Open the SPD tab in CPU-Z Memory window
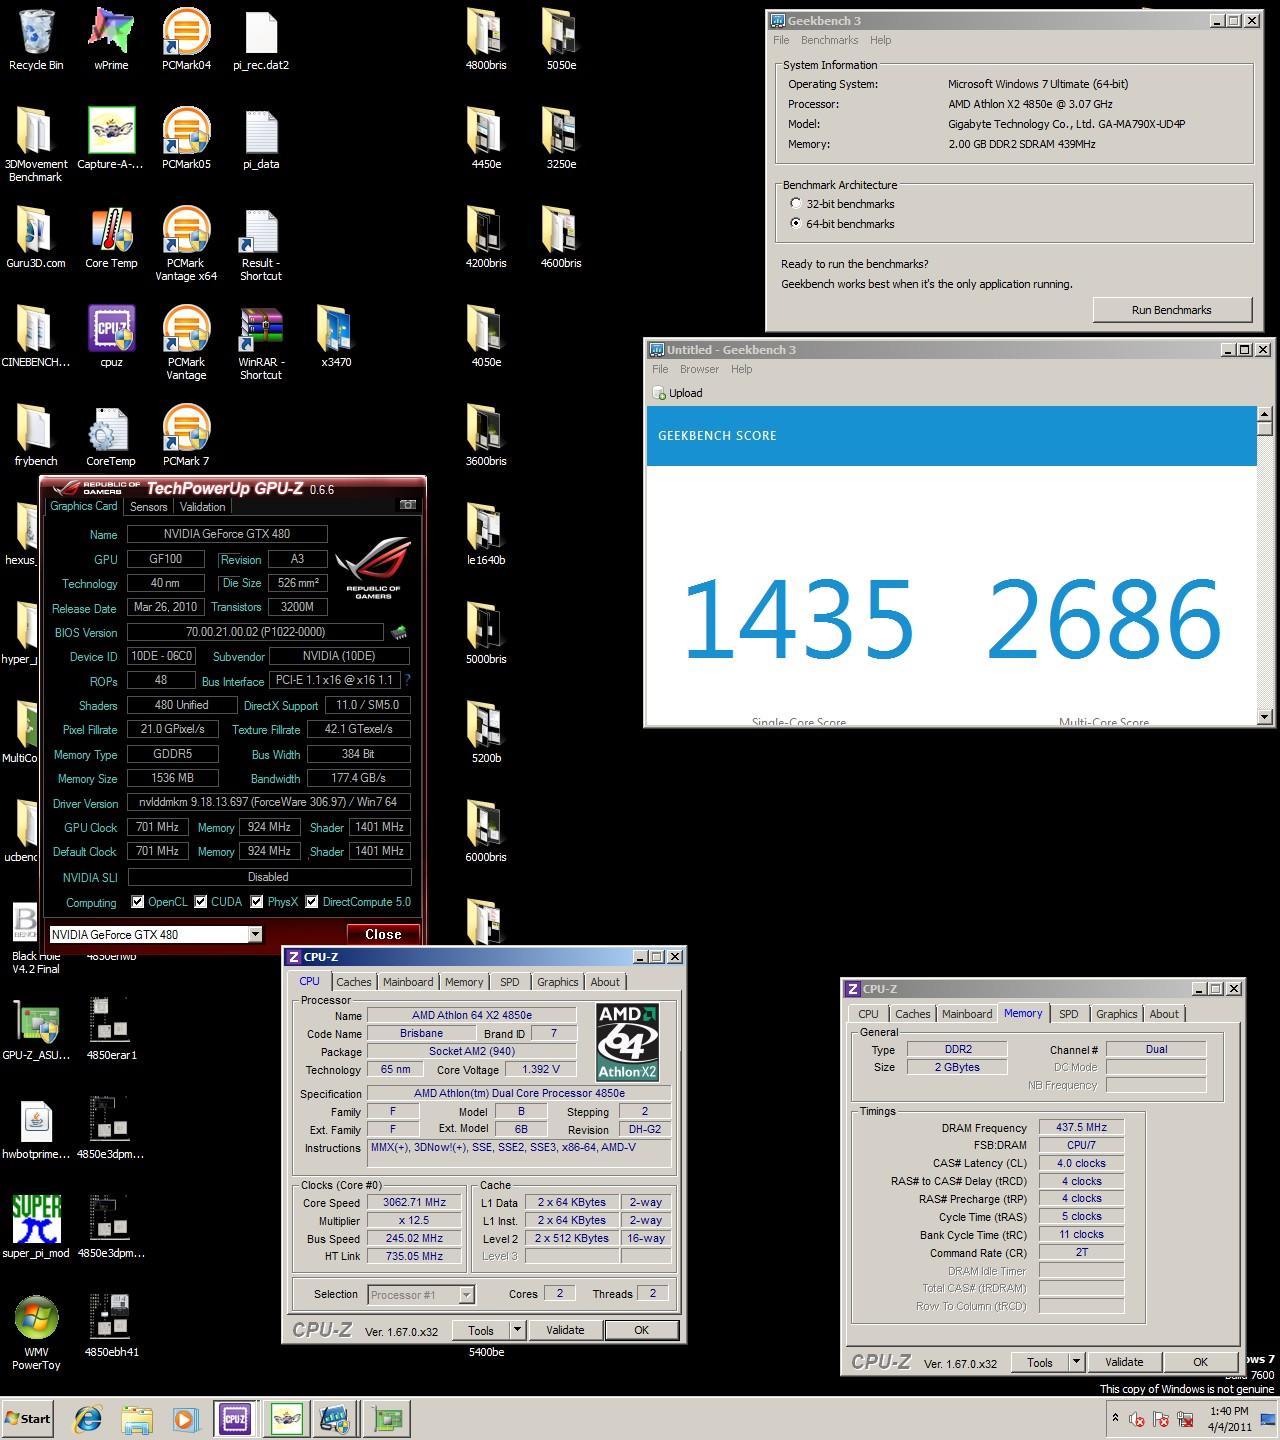Screen dimensions: 1280x1440 coord(1069,1014)
